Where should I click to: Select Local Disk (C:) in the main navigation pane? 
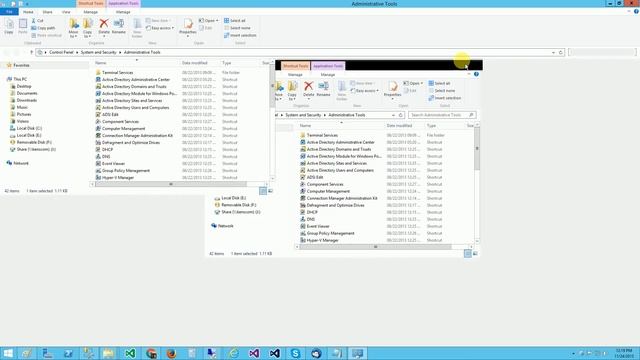click(x=29, y=128)
